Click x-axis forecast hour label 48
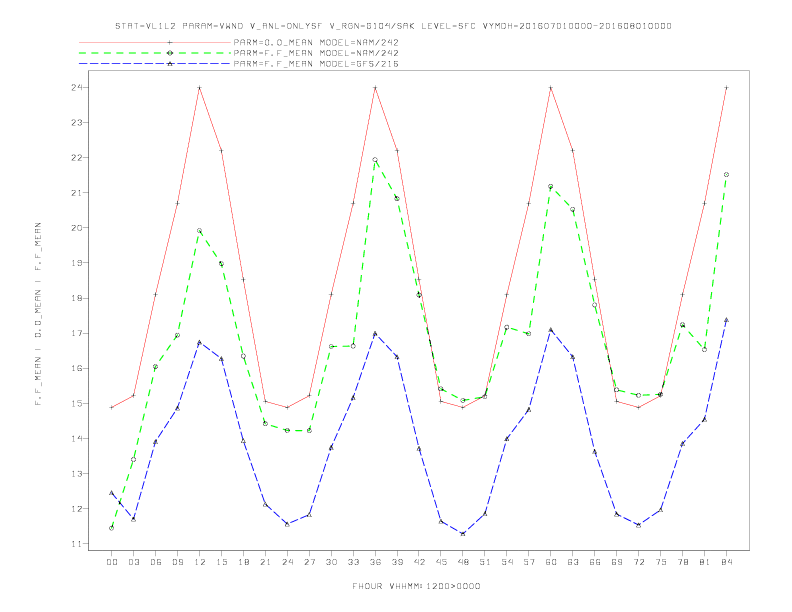792x612 pixels. pos(463,562)
